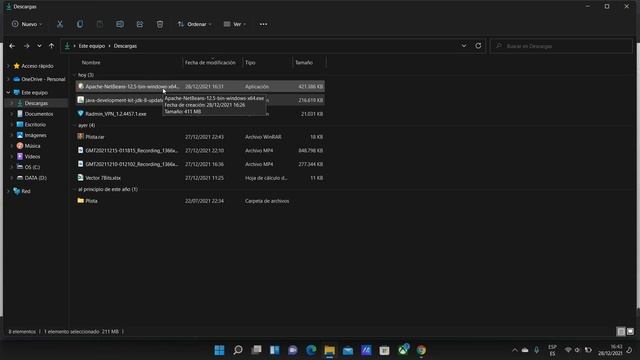Open the Nuevo dropdown menu
This screenshot has width=640, height=360.
click(27, 24)
